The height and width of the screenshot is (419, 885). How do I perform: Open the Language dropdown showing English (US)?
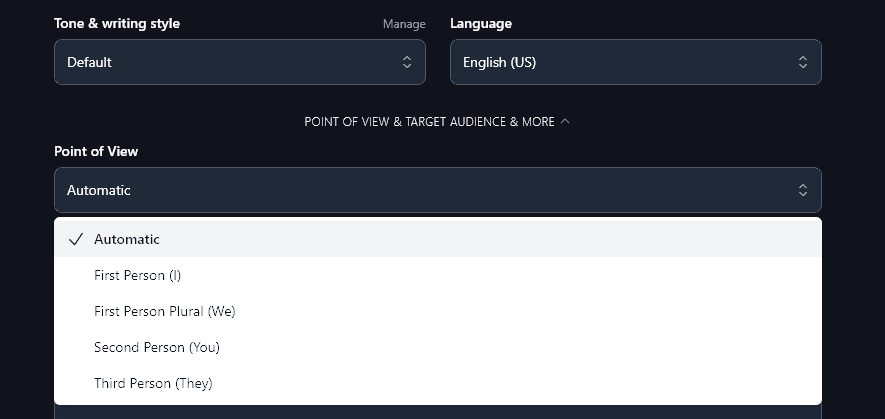(635, 62)
